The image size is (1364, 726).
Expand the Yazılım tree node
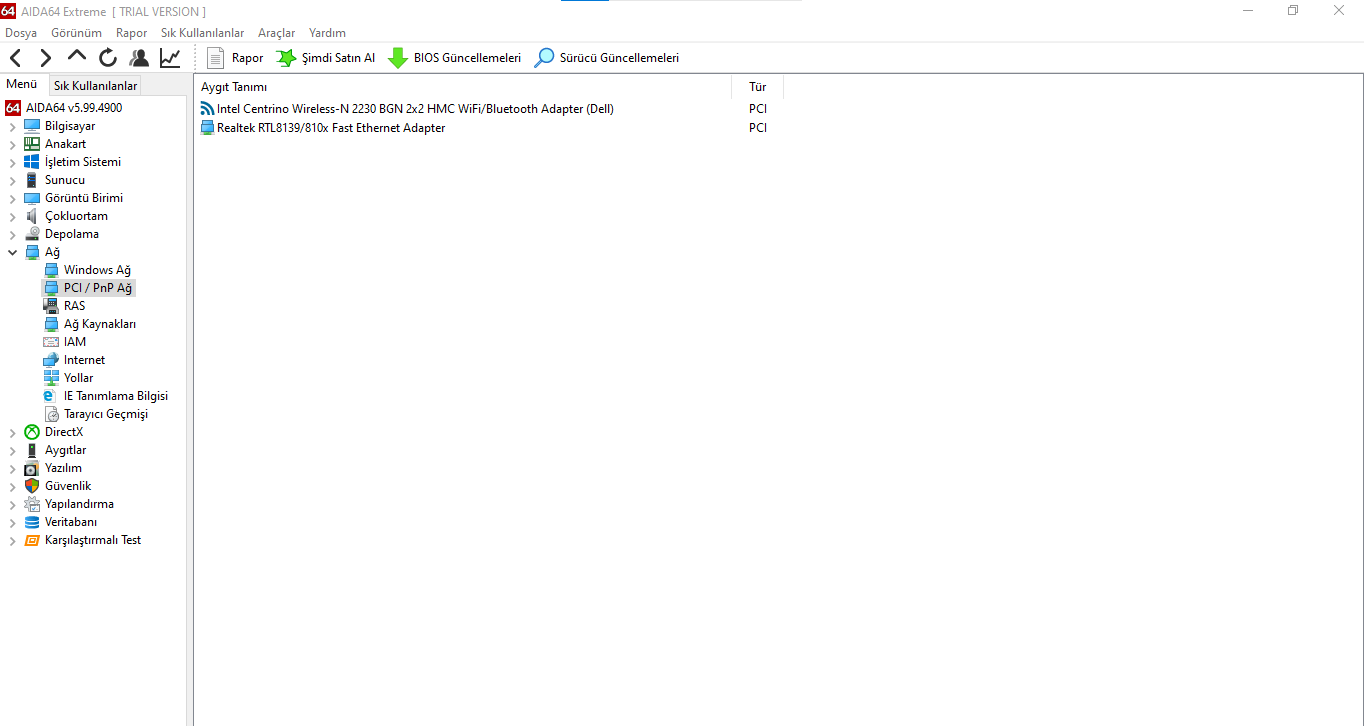coord(13,468)
